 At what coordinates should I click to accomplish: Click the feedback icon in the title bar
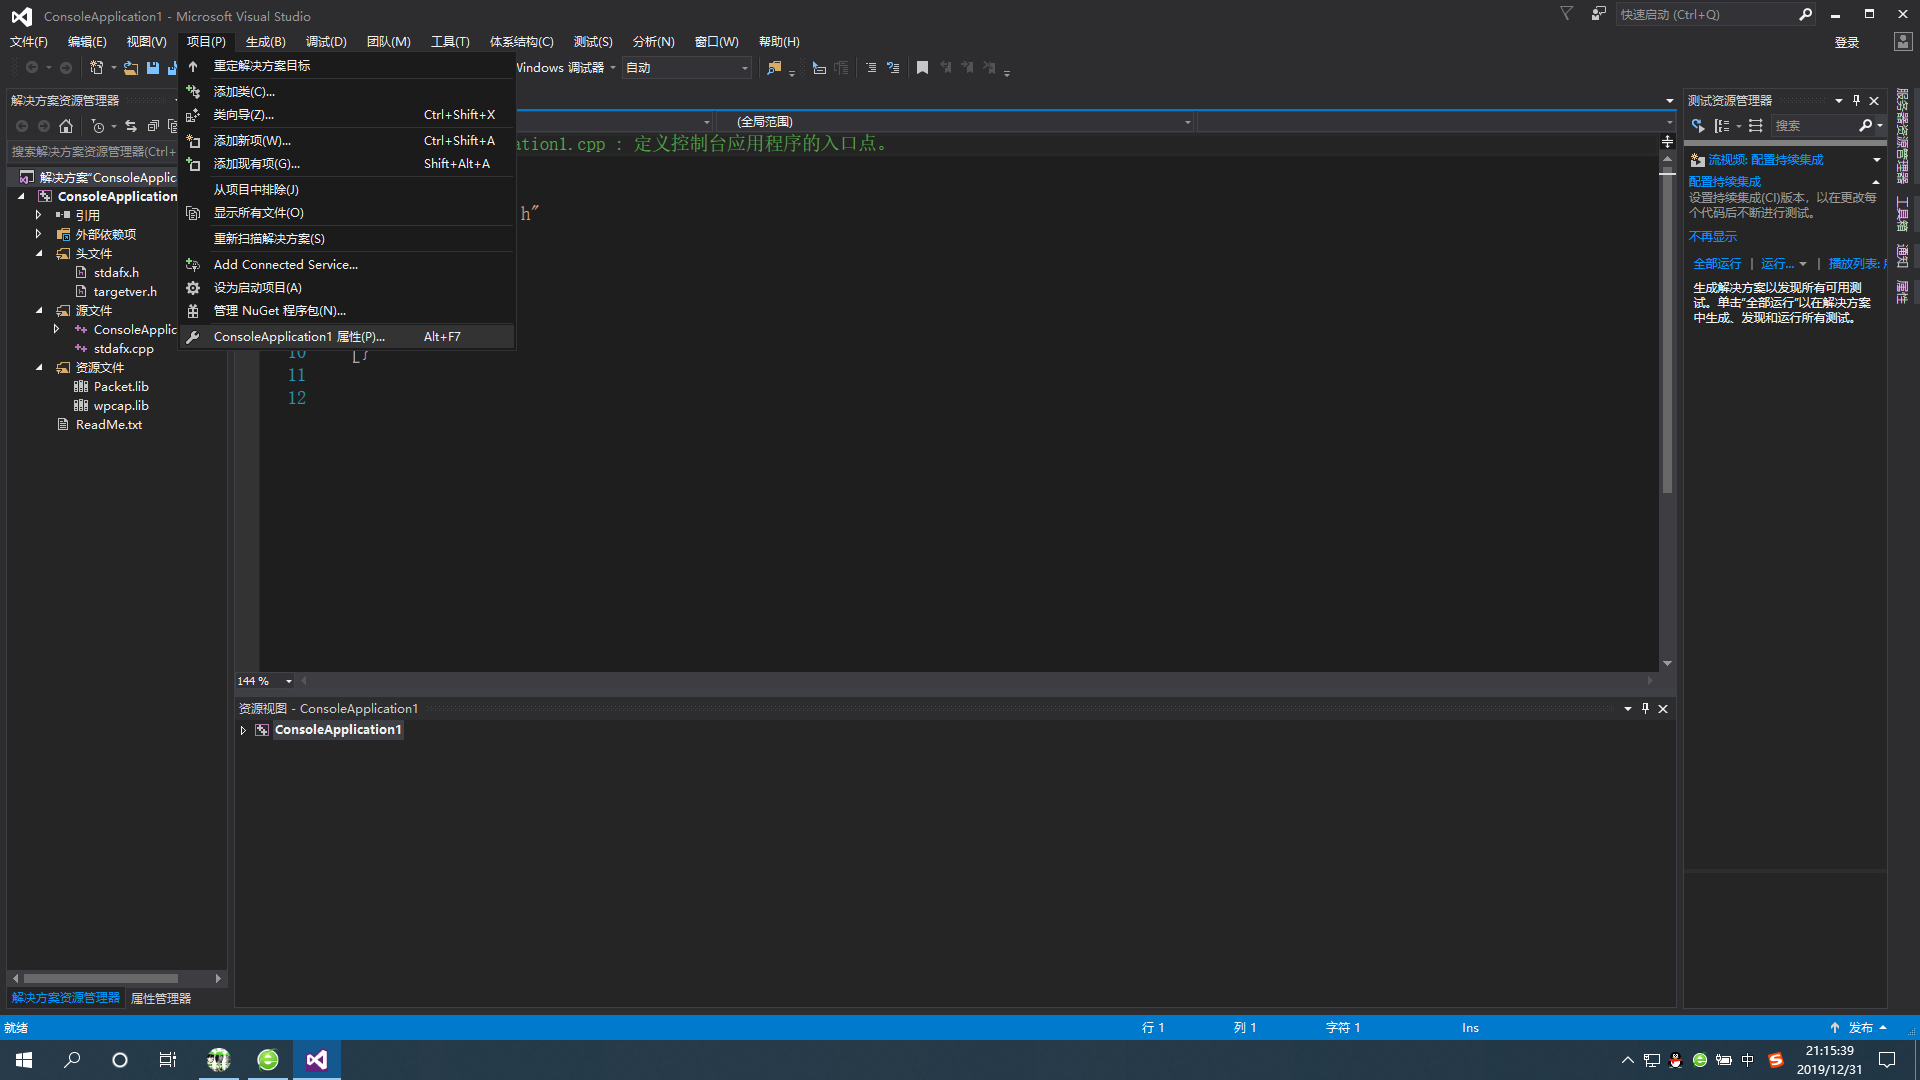[x=1599, y=14]
